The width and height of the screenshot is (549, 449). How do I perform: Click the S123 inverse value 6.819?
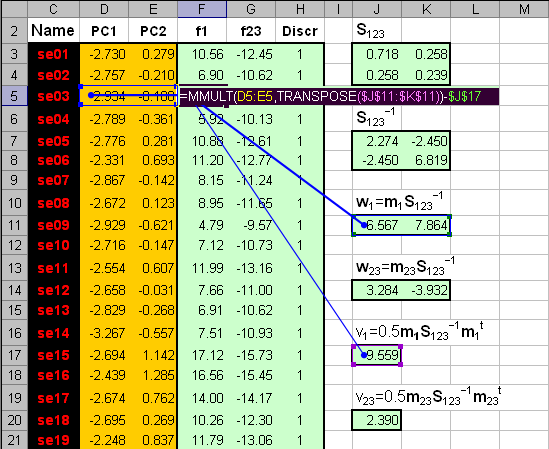click(x=426, y=160)
